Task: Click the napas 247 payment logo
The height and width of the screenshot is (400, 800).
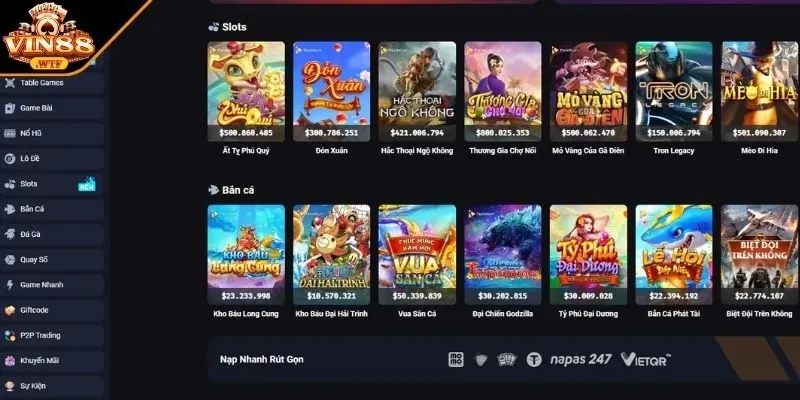Action: click(x=581, y=359)
